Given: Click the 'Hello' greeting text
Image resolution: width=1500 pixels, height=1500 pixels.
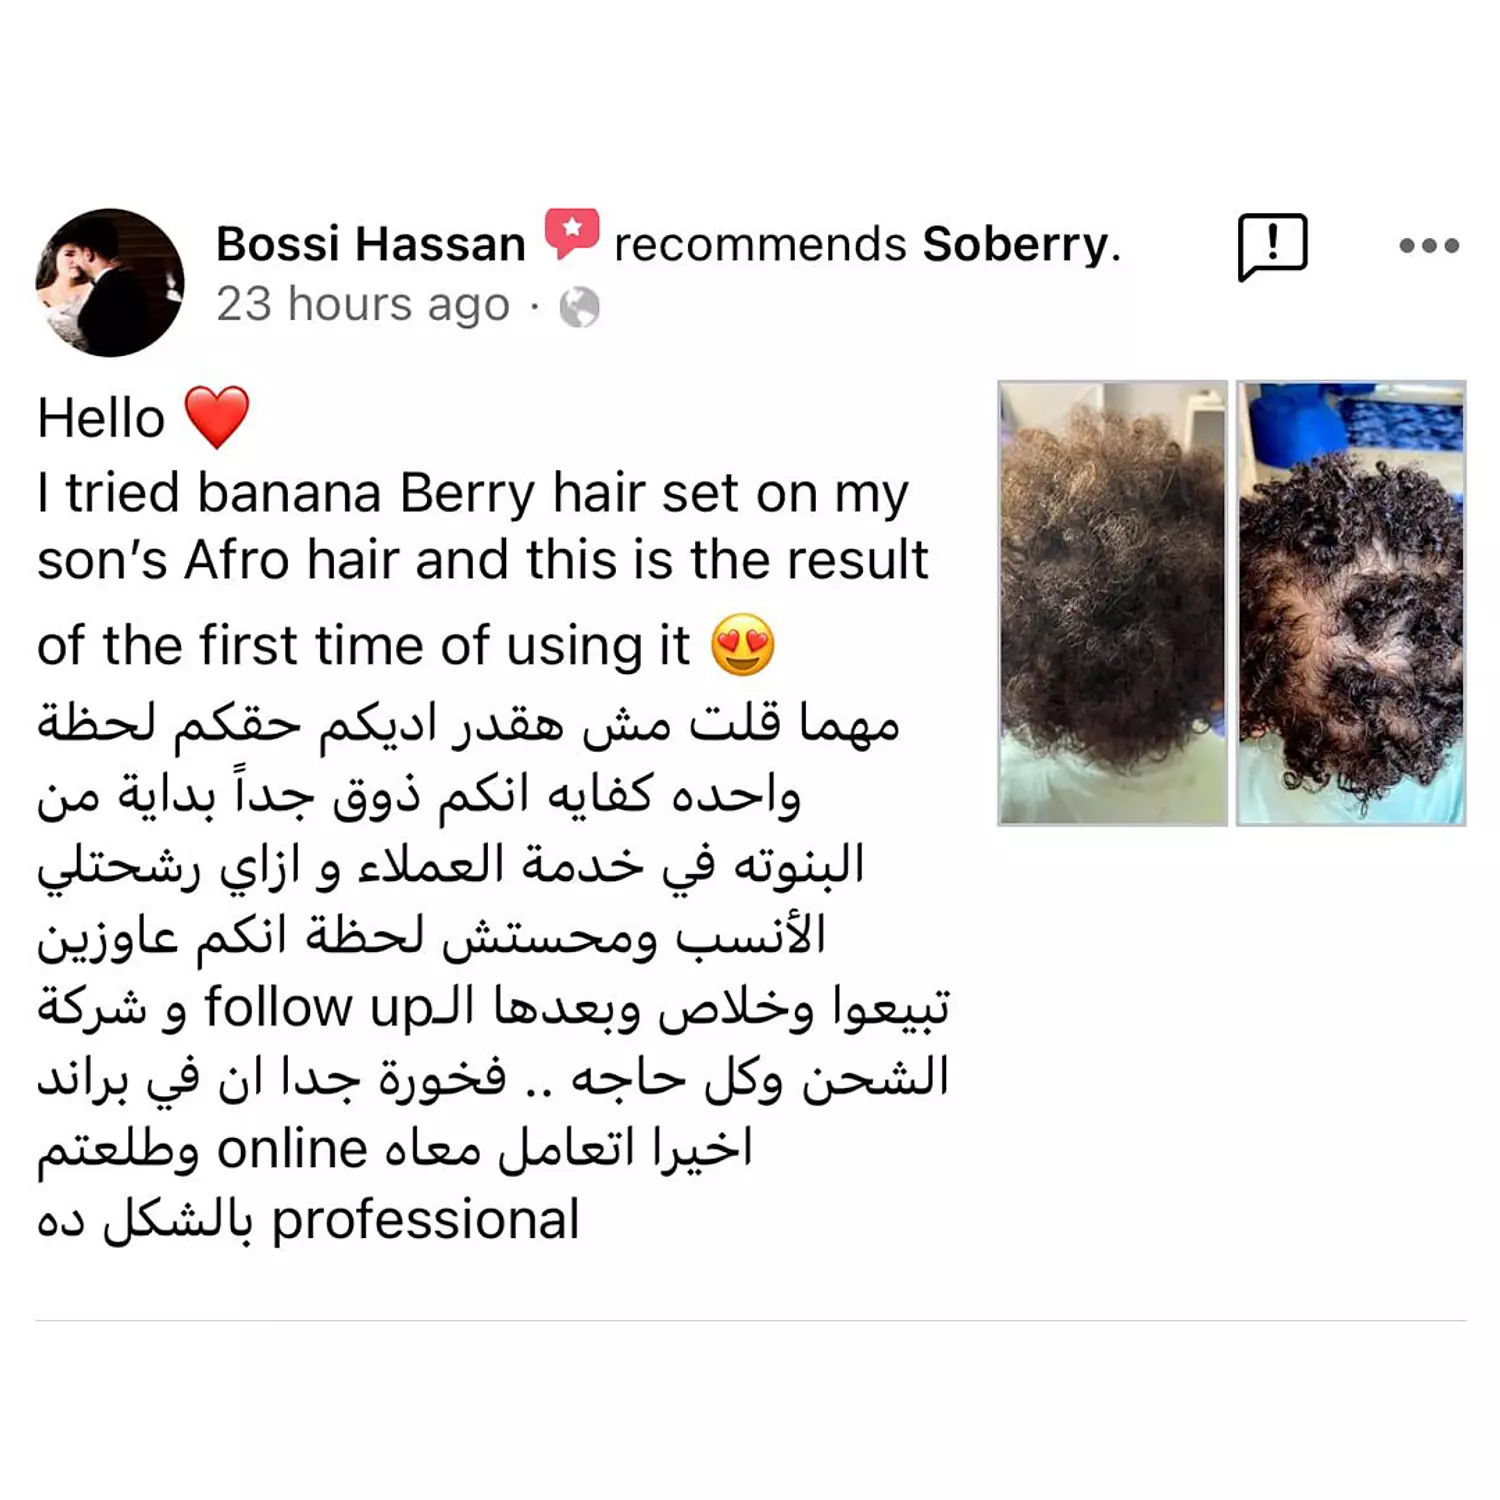Looking at the screenshot, I should [x=101, y=418].
